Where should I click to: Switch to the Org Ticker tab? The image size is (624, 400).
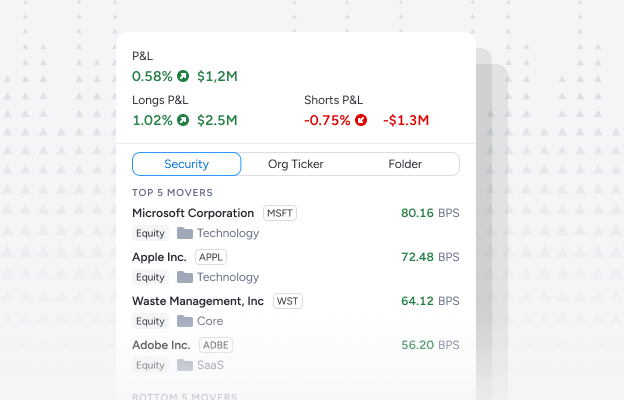pyautogui.click(x=296, y=164)
